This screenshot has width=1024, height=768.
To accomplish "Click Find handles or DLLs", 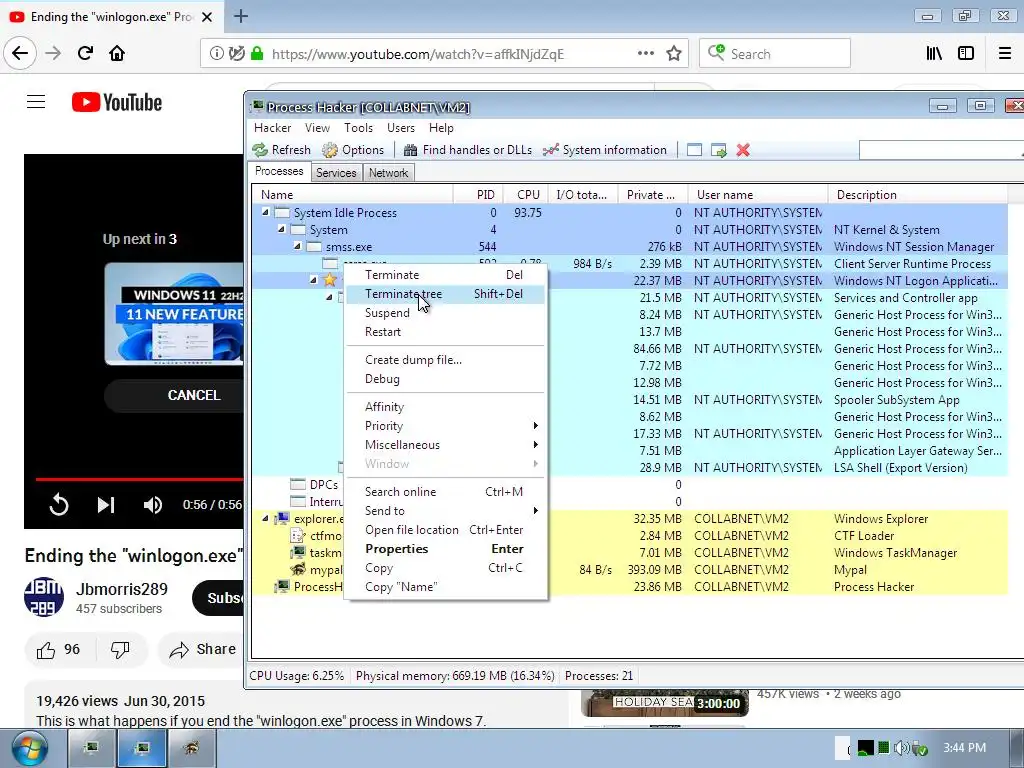I will coord(468,150).
